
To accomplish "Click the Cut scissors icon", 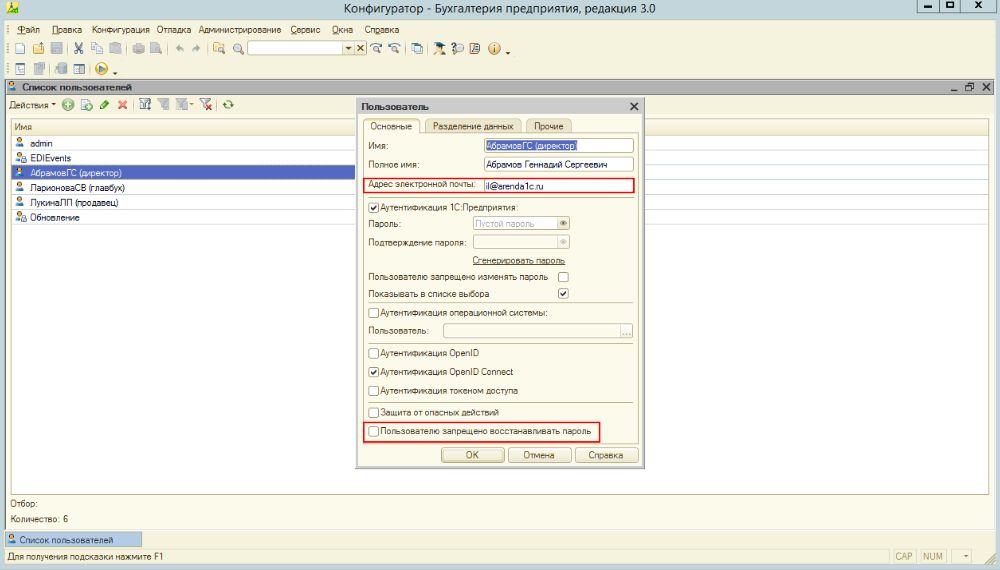I will [78, 48].
